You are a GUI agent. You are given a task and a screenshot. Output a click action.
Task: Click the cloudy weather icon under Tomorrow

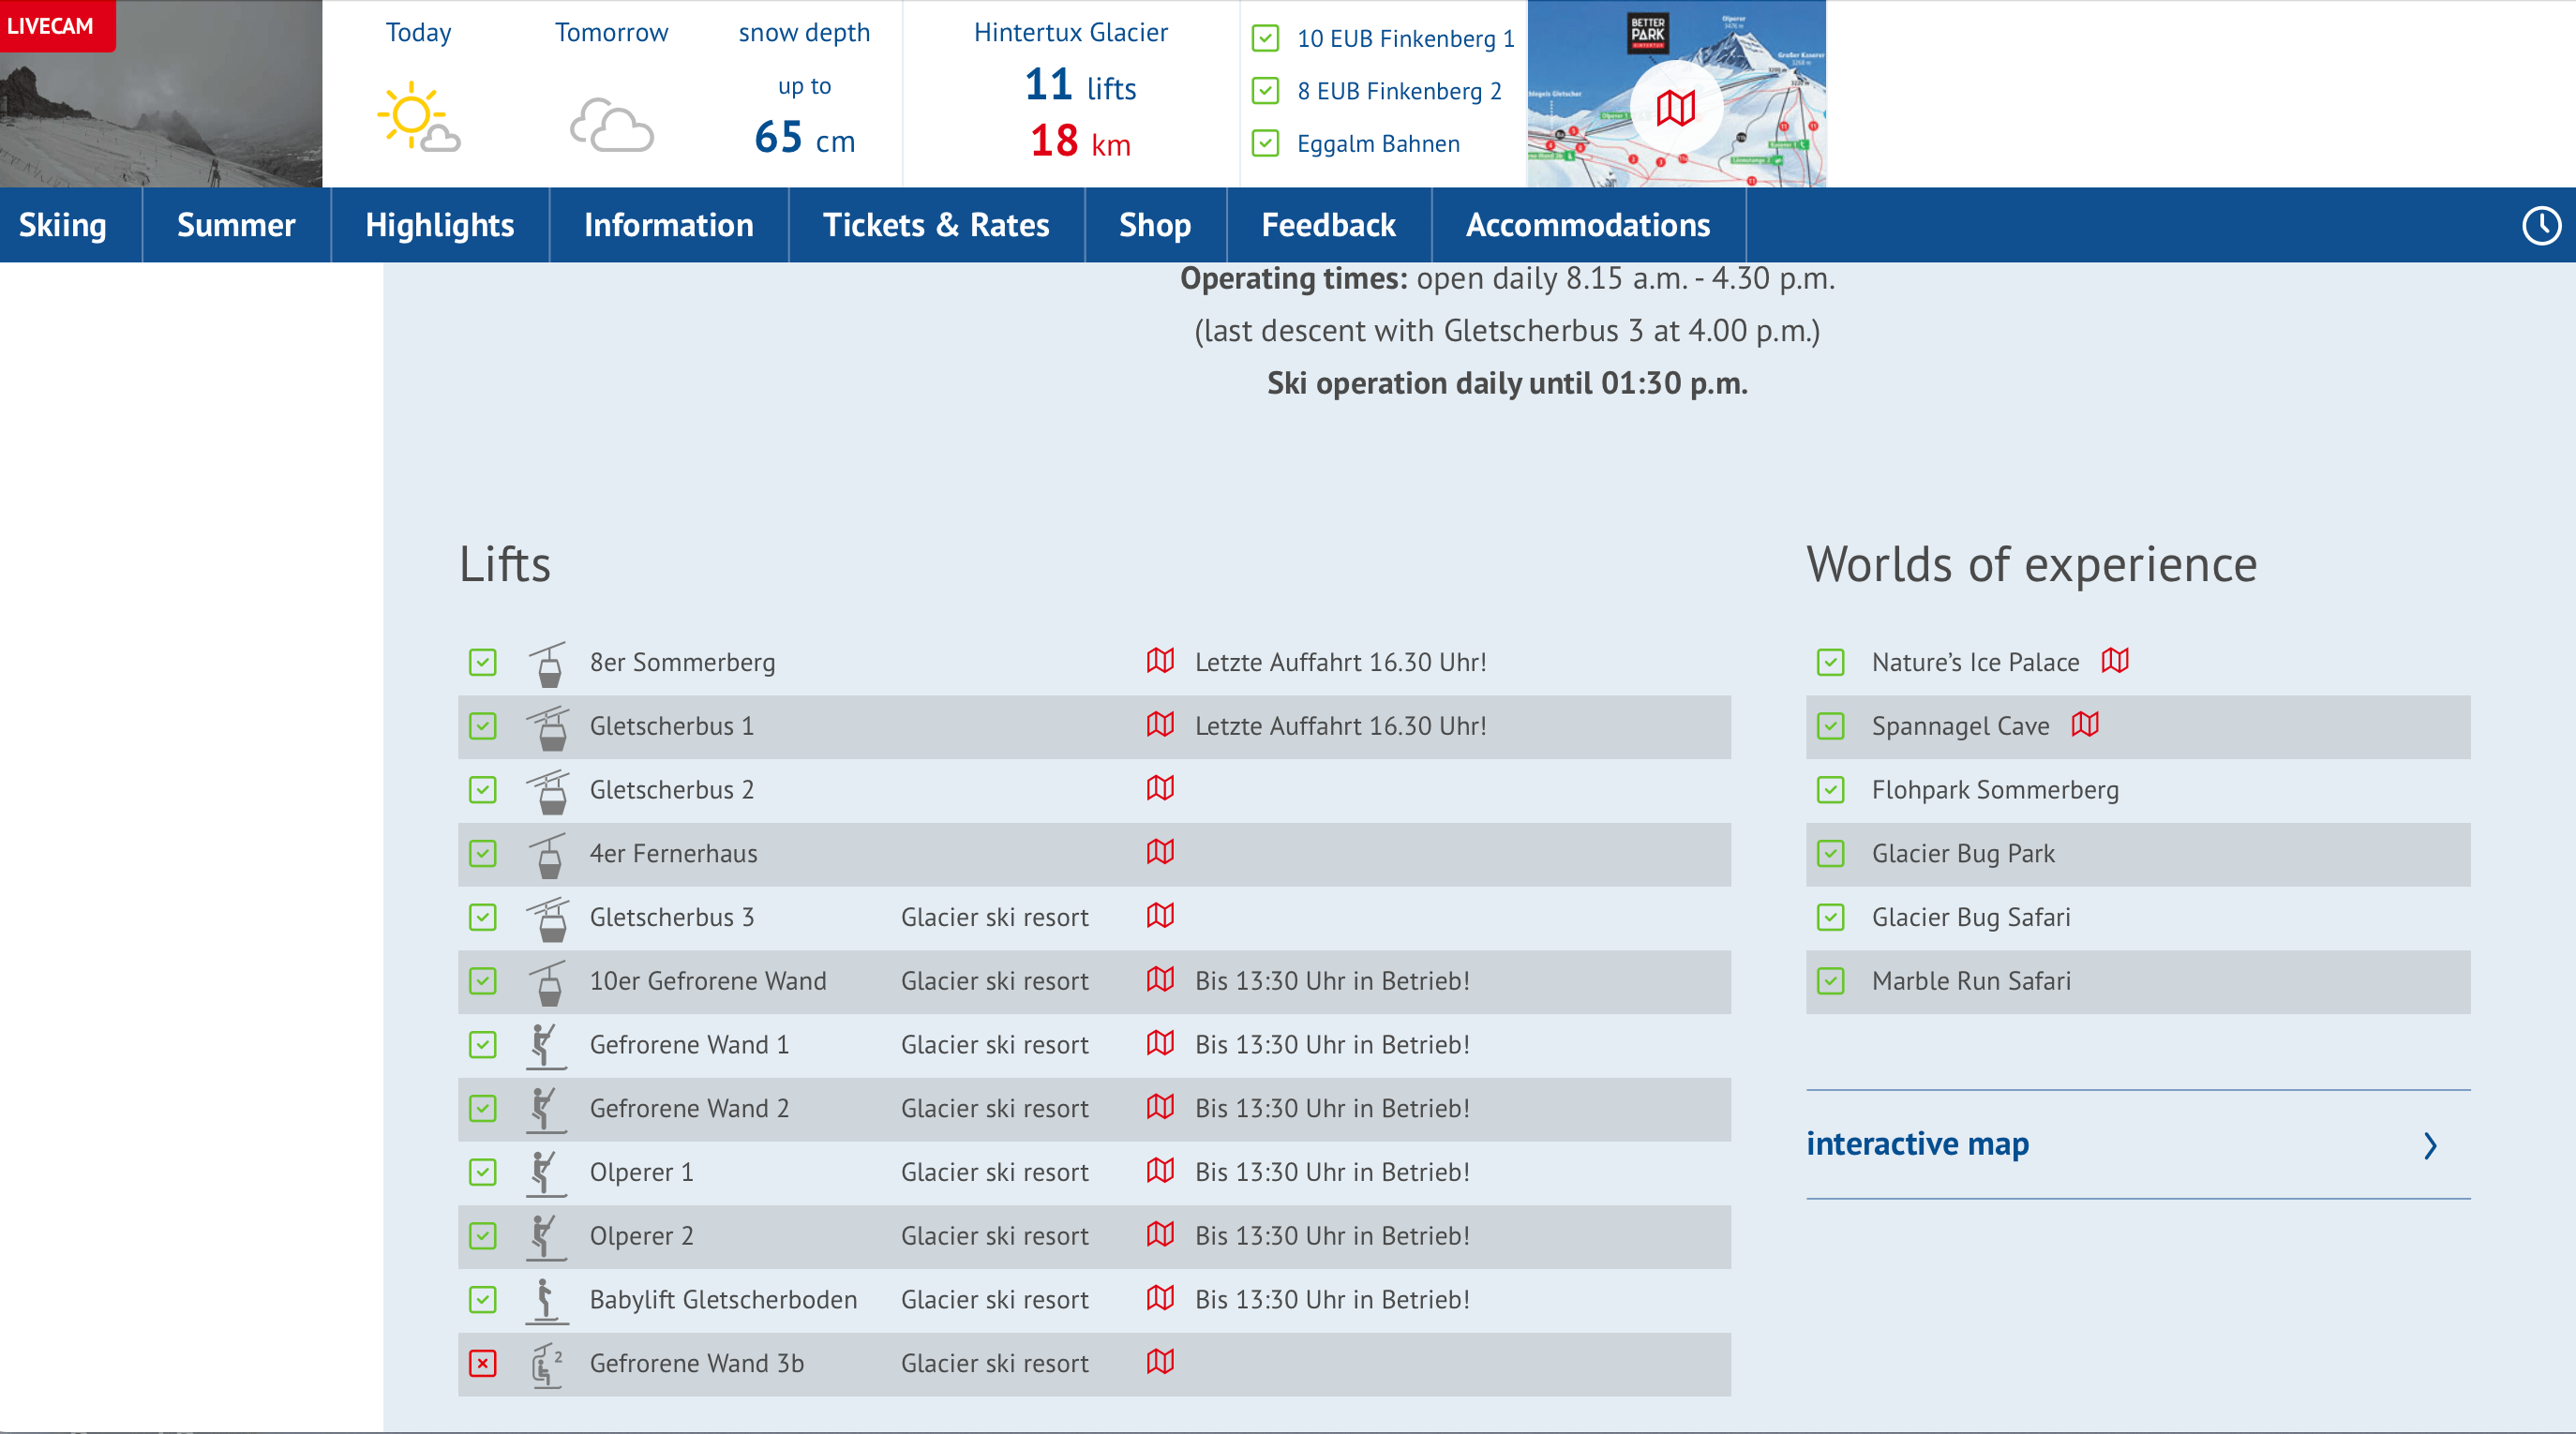click(612, 125)
